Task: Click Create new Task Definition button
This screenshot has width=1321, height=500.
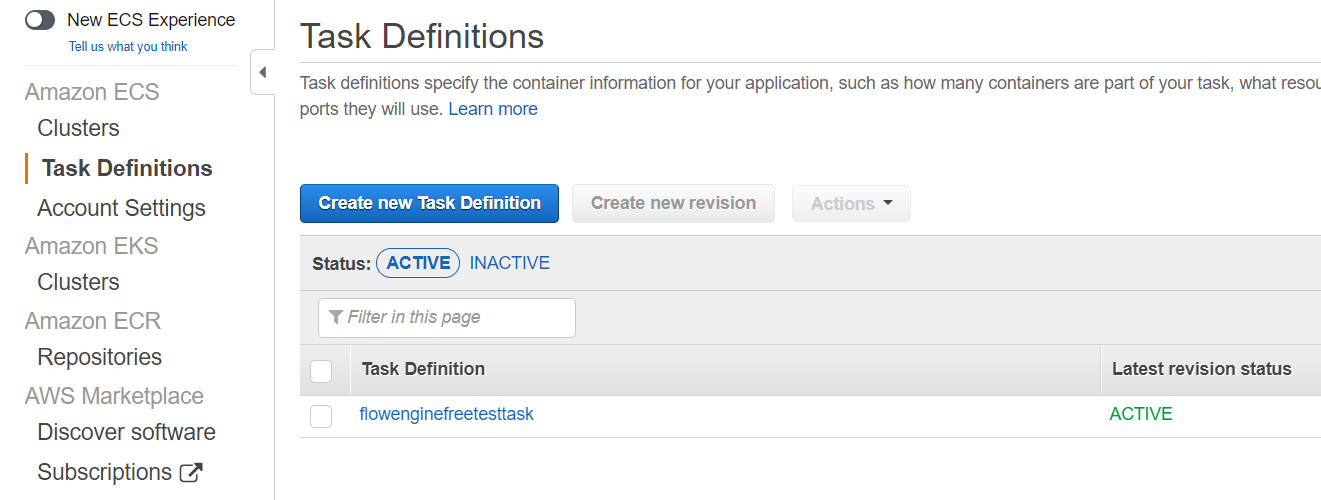Action: point(429,203)
